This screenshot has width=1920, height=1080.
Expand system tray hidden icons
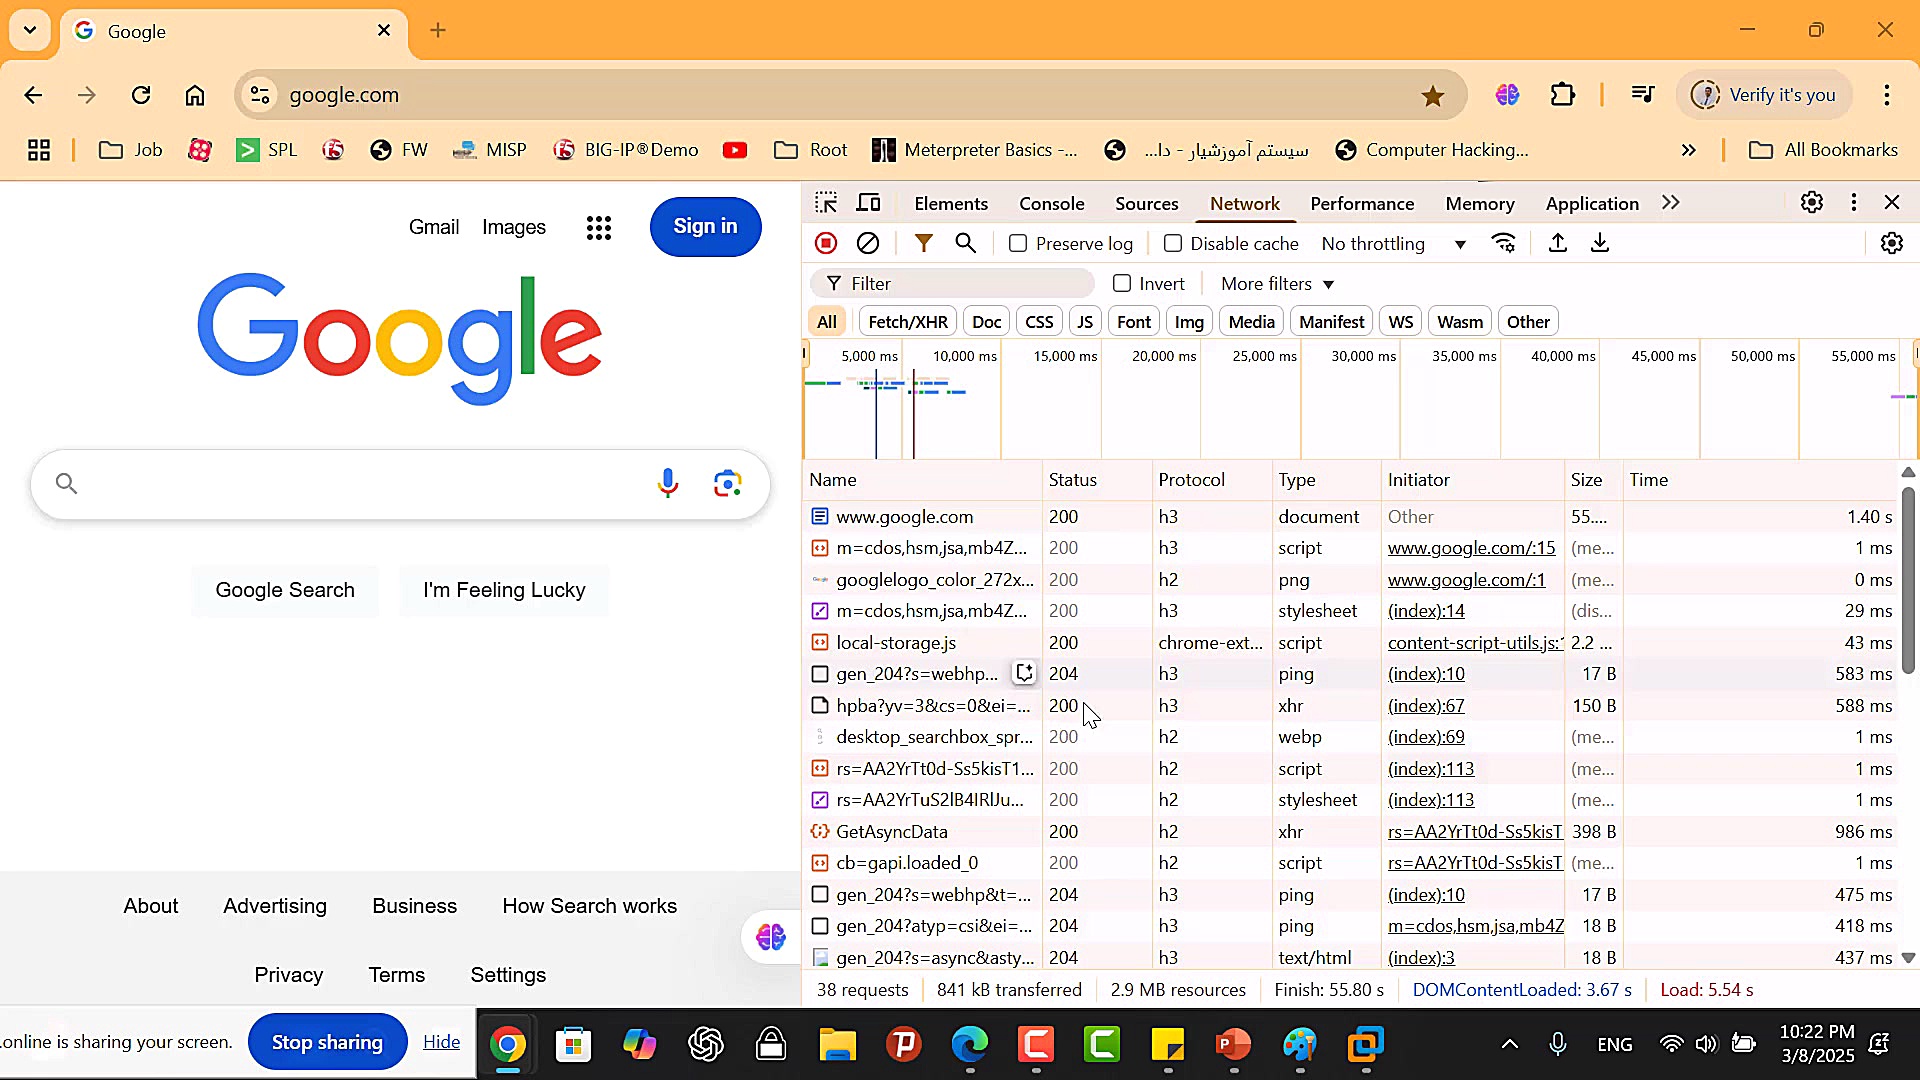pos(1510,1045)
